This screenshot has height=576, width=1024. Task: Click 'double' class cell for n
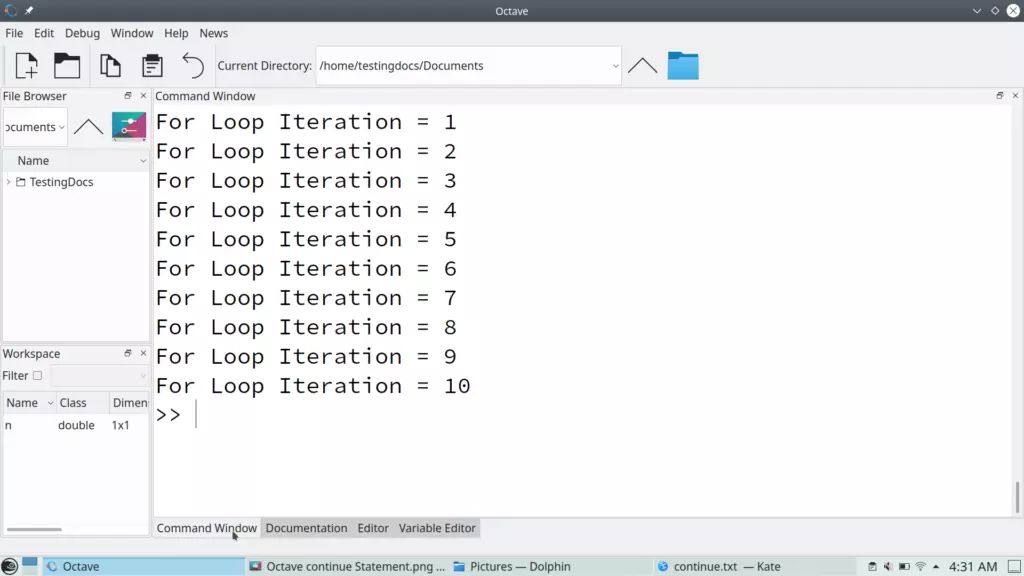(76, 425)
